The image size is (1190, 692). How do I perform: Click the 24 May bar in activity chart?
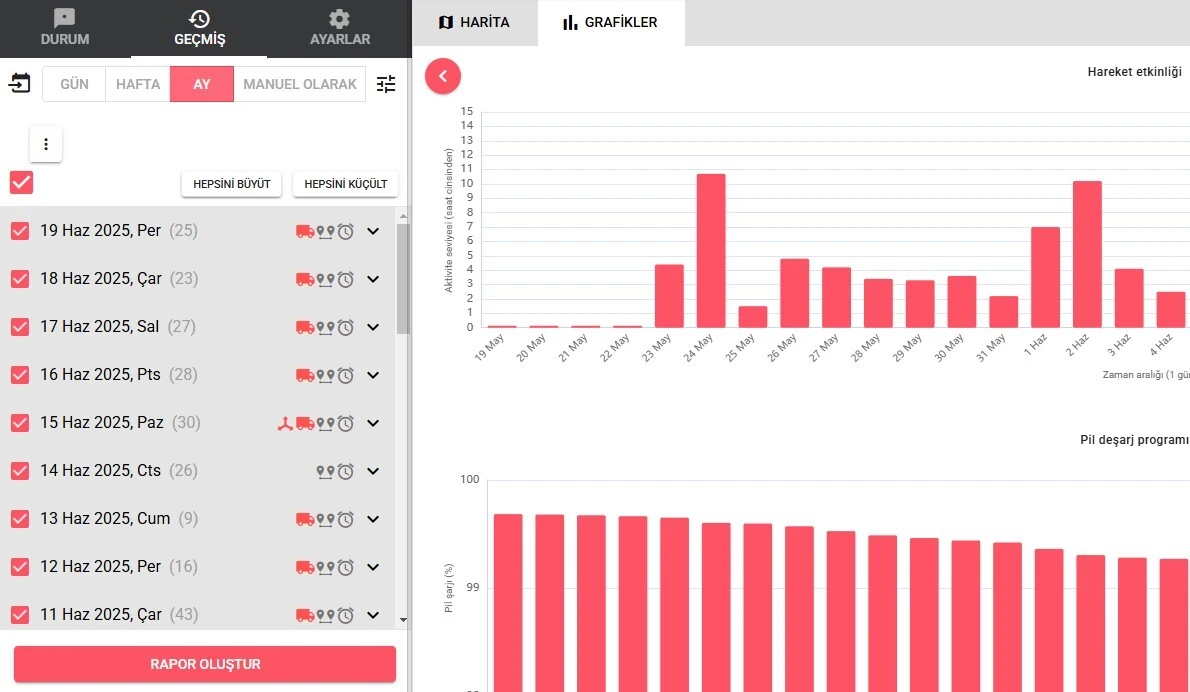tap(711, 250)
